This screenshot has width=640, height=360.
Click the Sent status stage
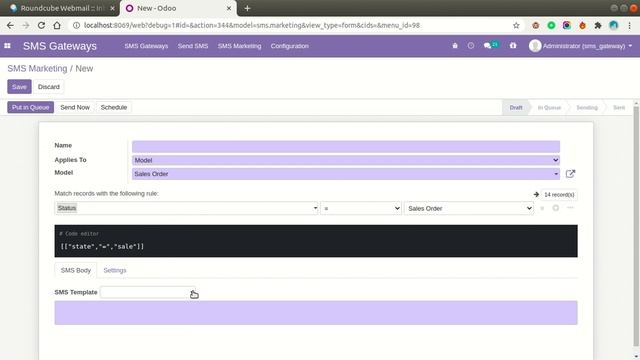tap(619, 107)
